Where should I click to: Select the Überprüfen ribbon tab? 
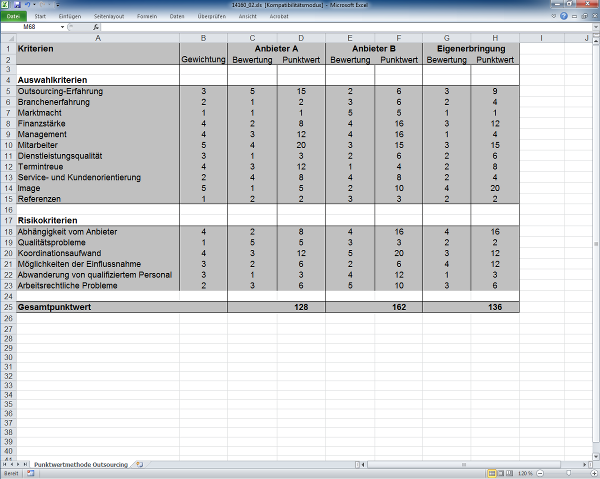212,17
